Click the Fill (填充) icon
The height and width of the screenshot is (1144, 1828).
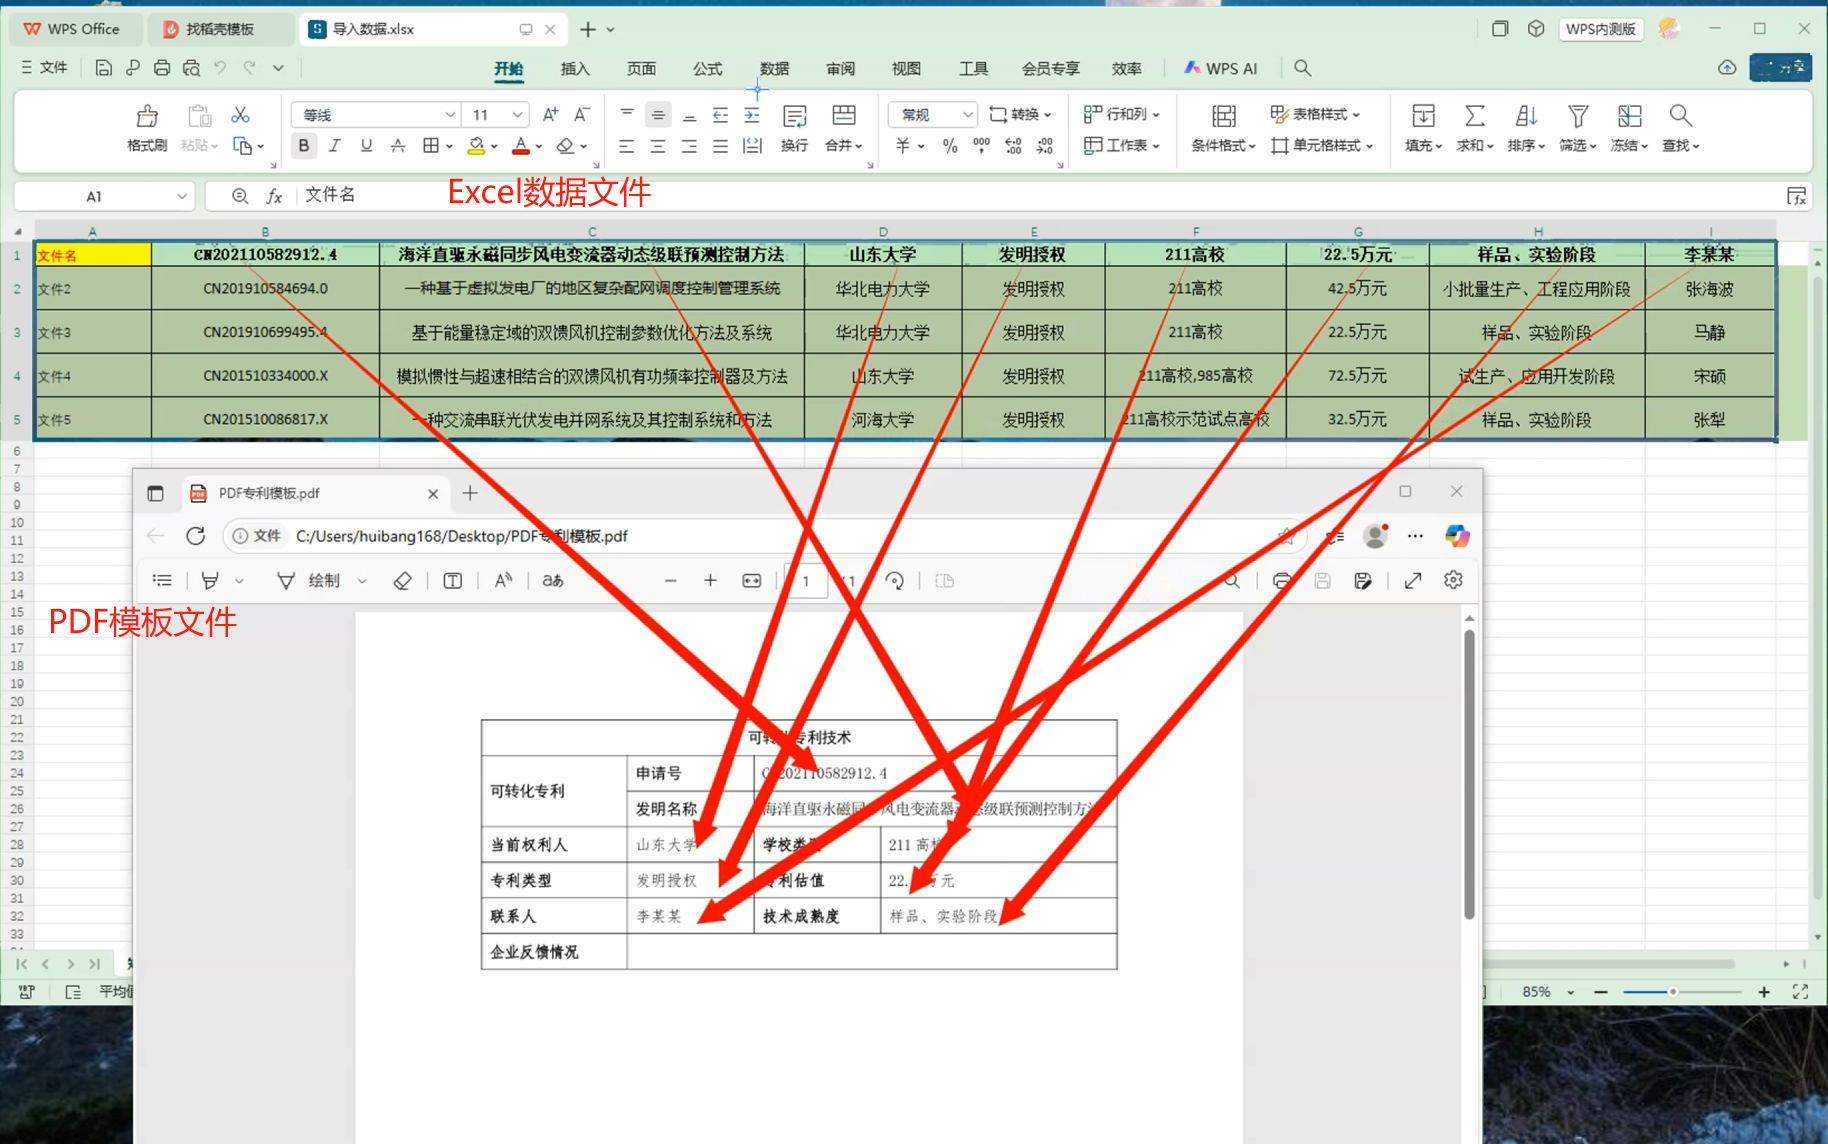pos(1423,116)
